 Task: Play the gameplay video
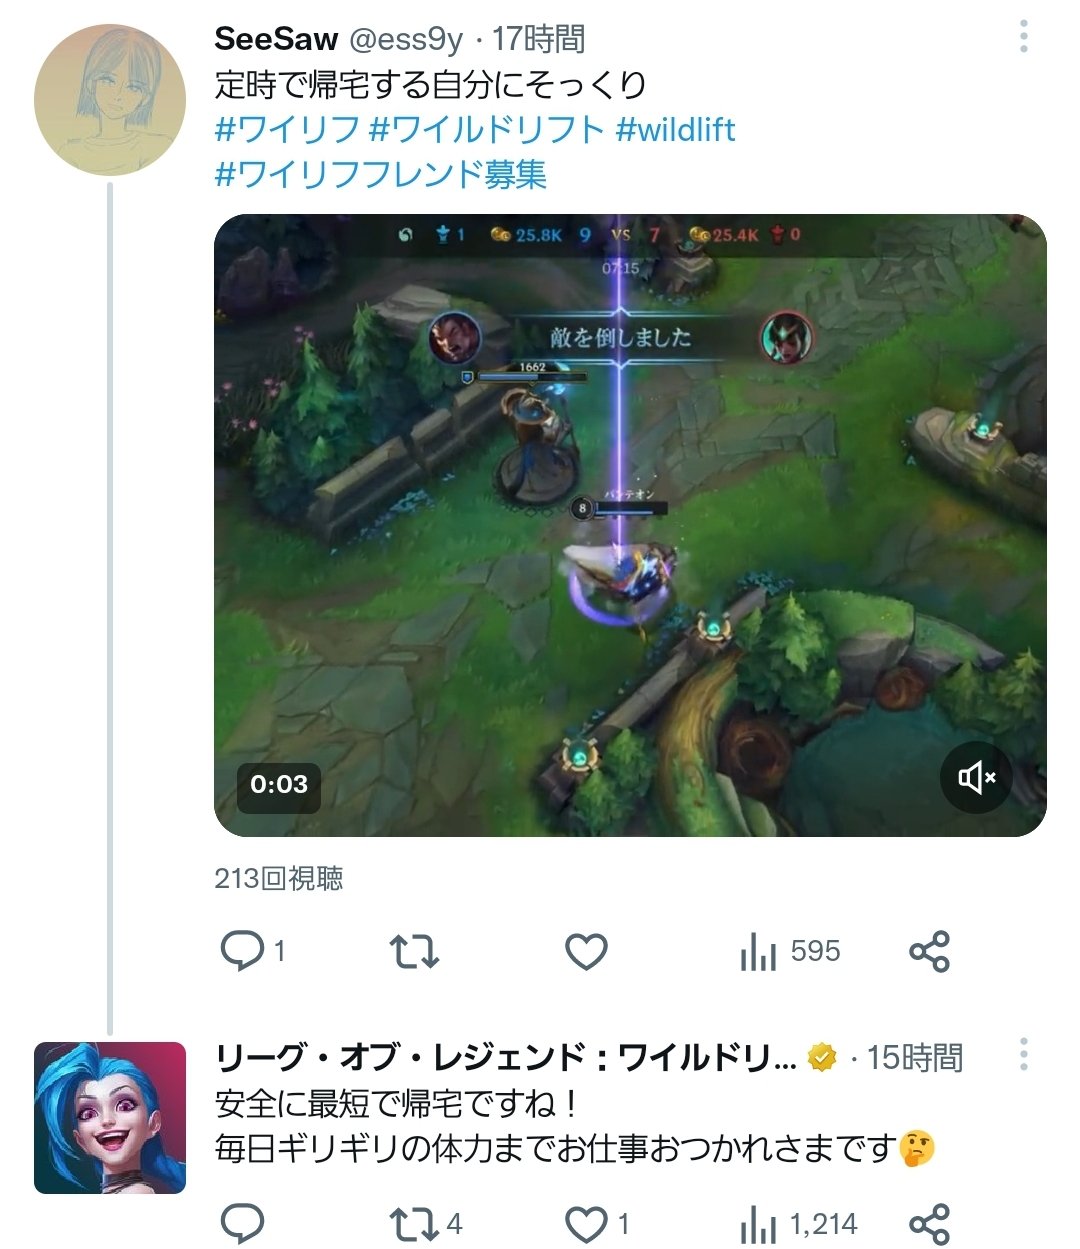pos(630,525)
